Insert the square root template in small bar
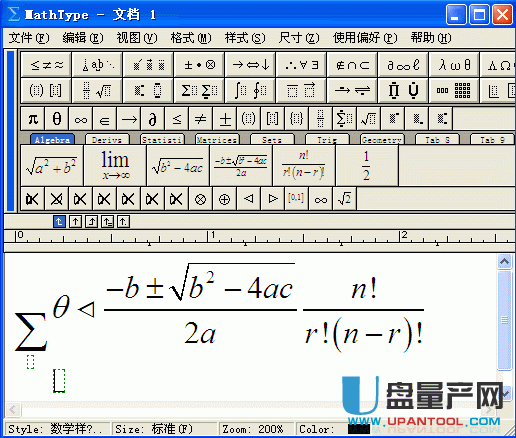Image resolution: width=516 pixels, height=438 pixels. [369, 119]
